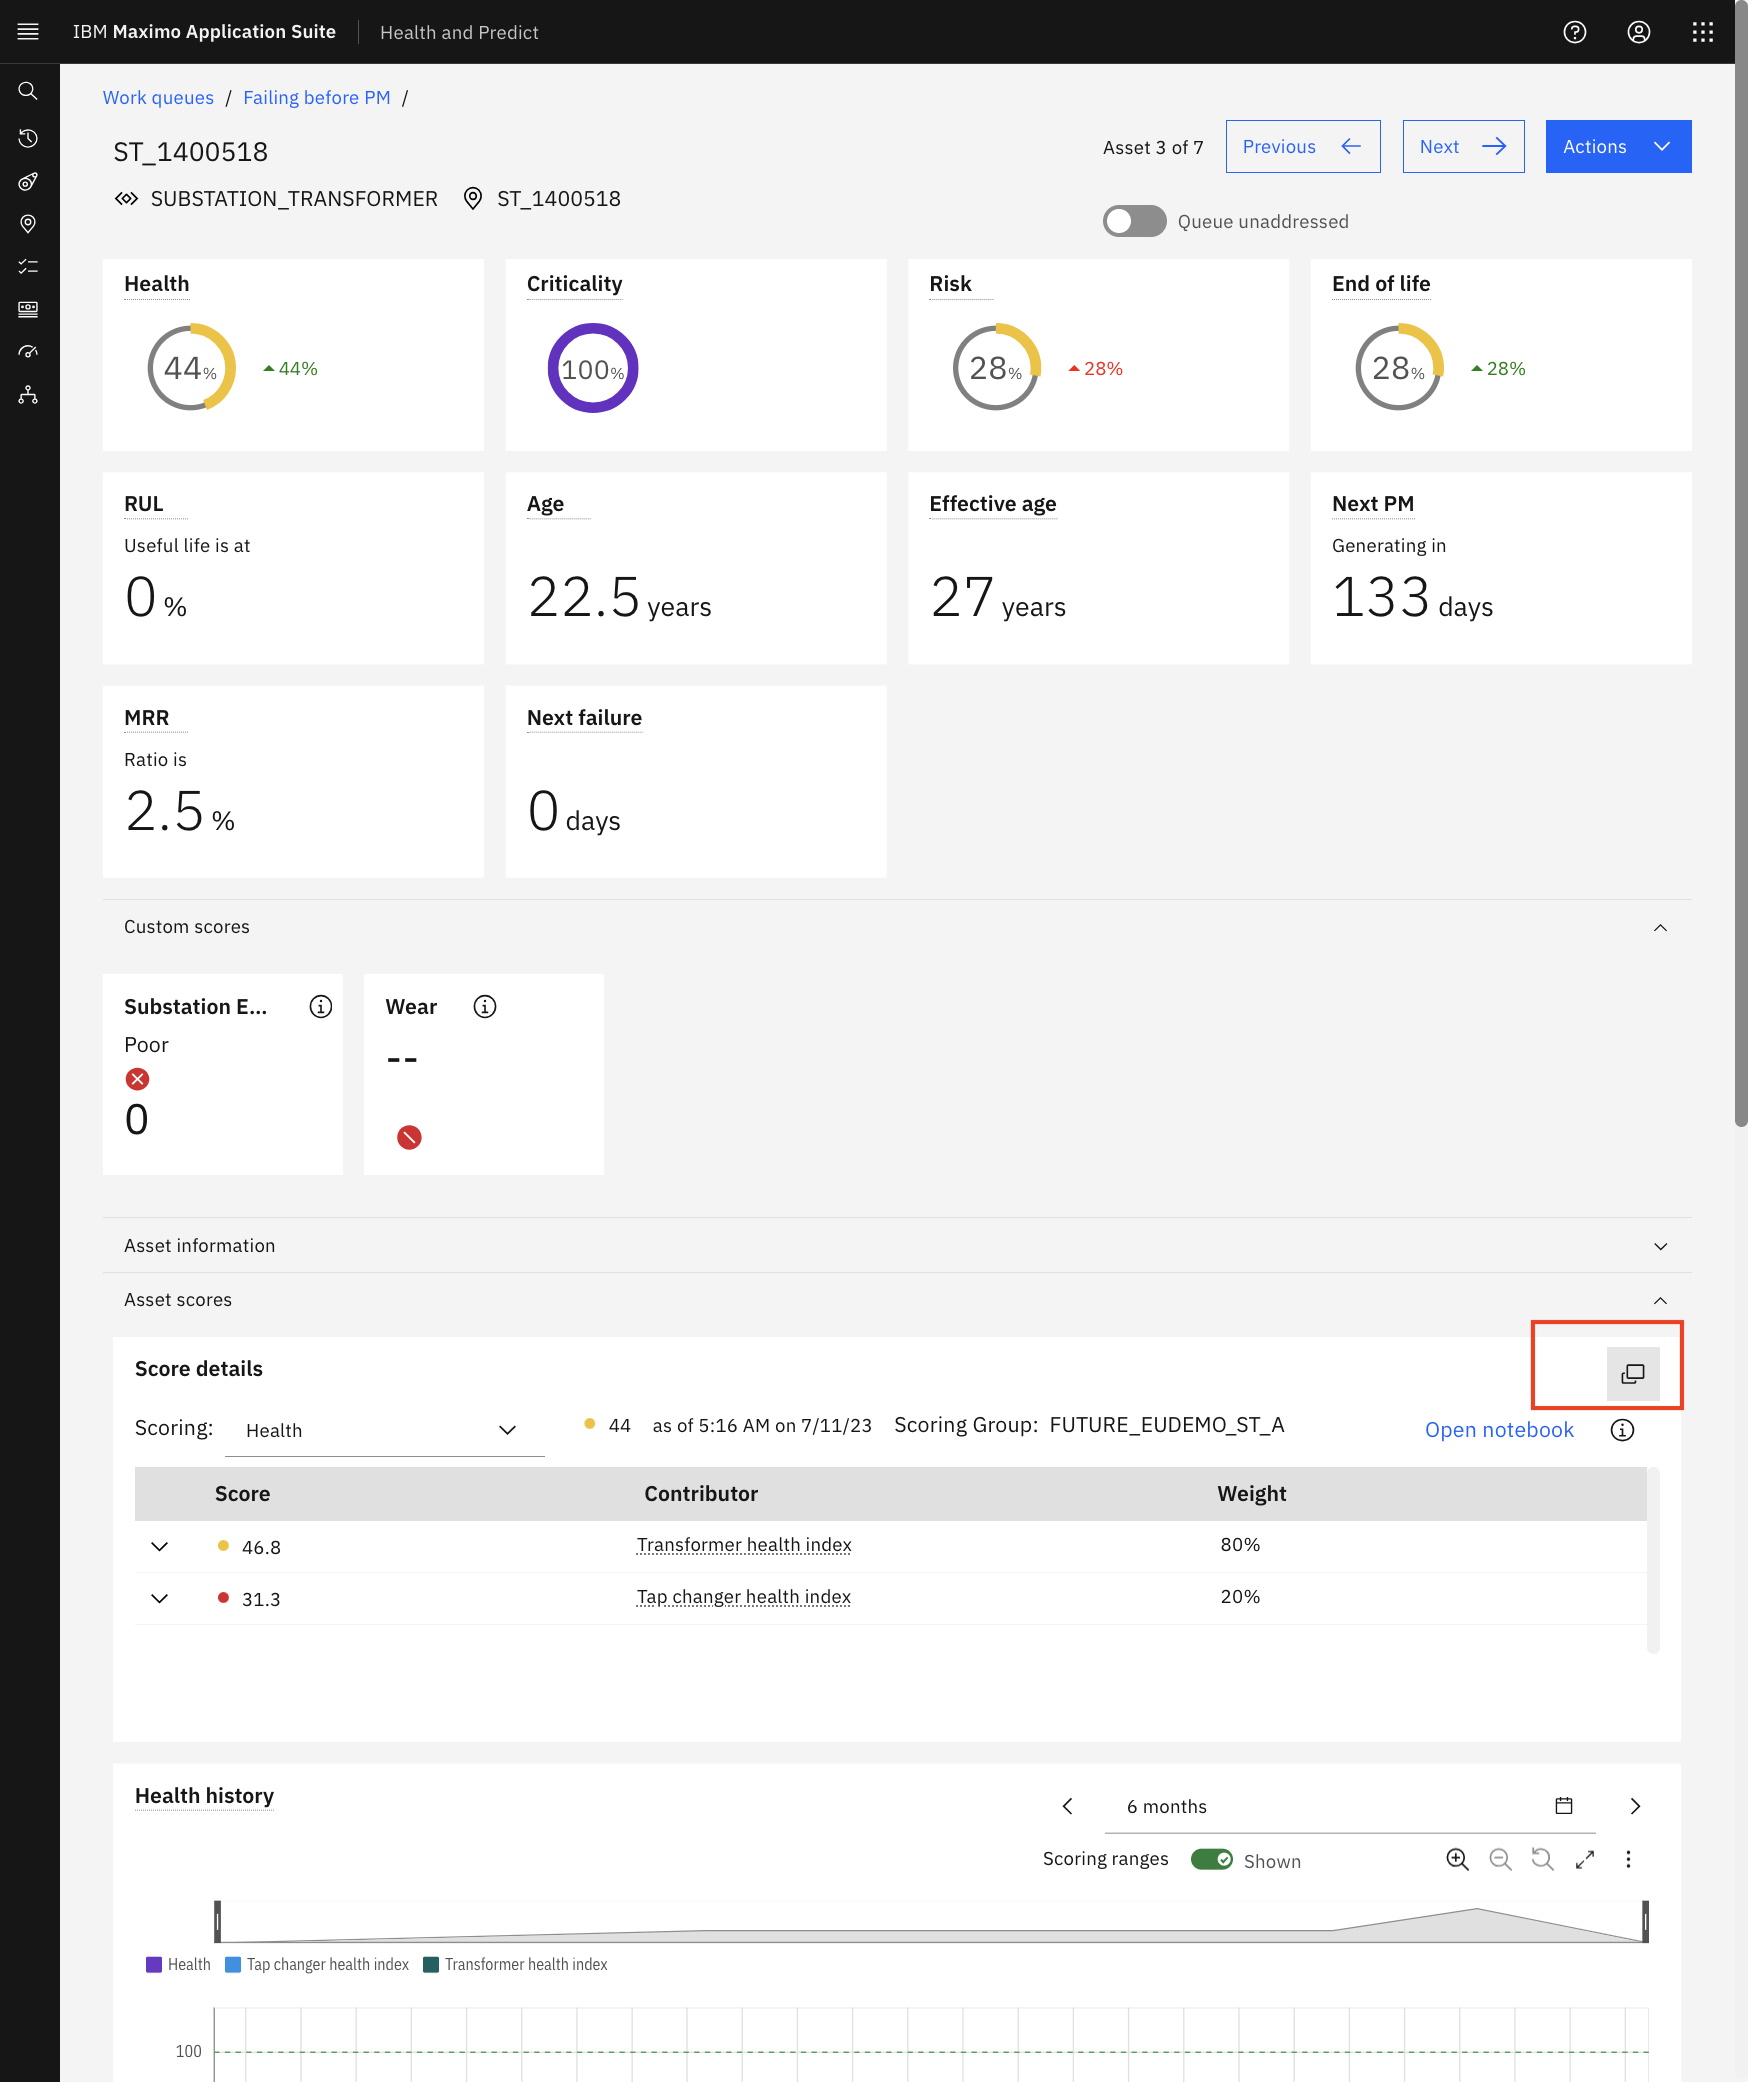Go to Failing before PM breadcrumb
The image size is (1748, 2082).
317,98
